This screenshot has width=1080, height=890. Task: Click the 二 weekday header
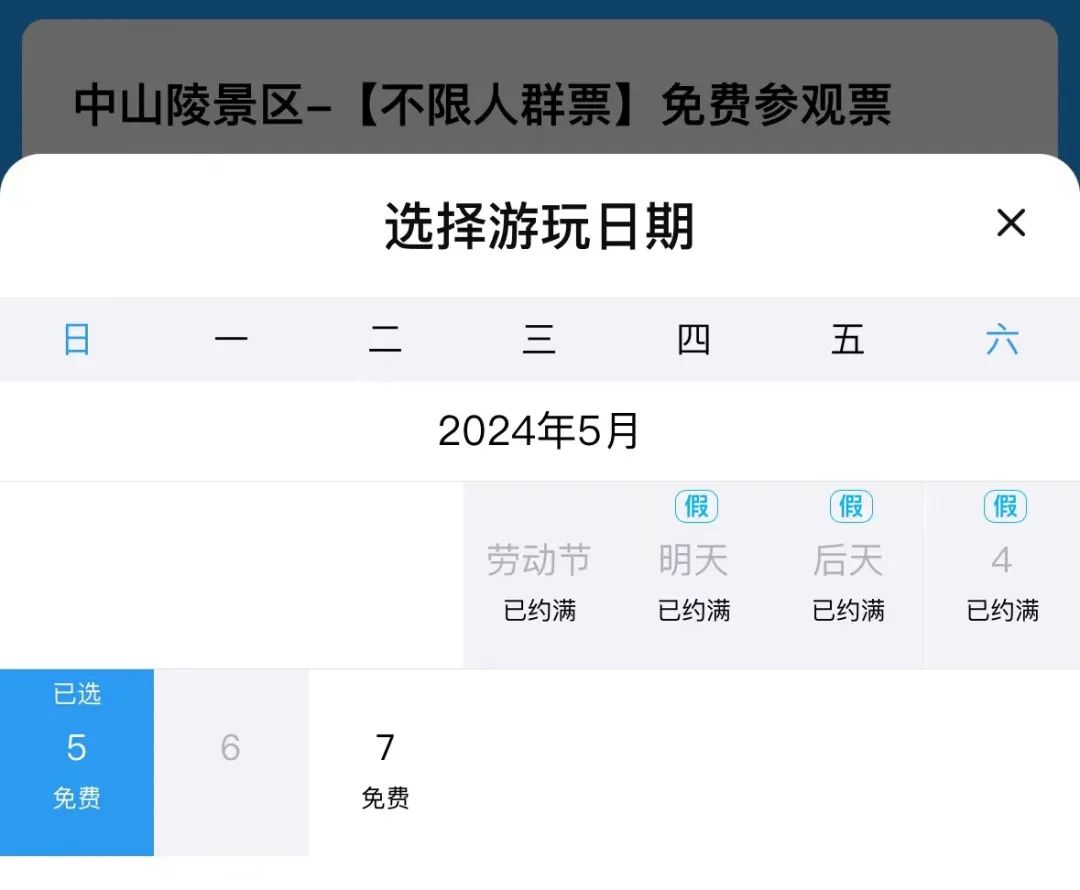385,340
